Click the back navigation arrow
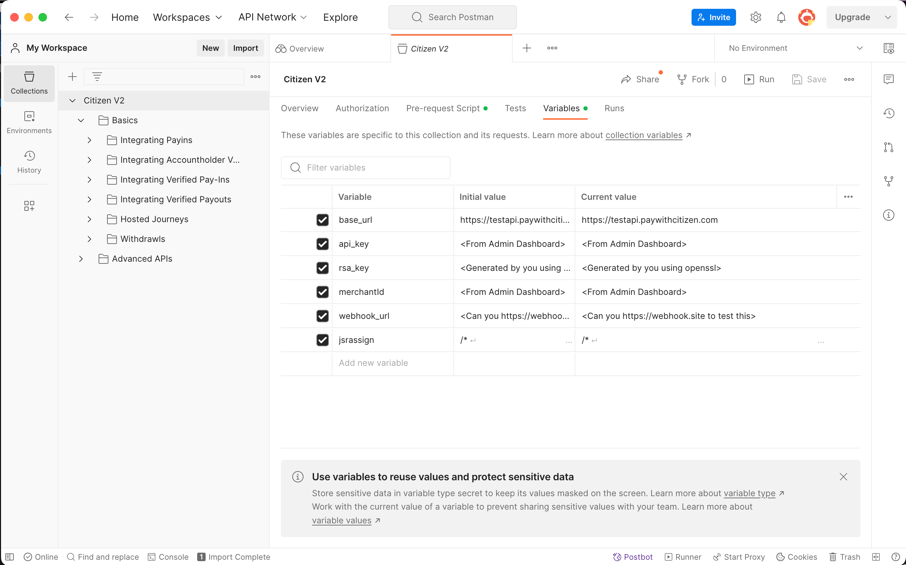Image resolution: width=906 pixels, height=565 pixels. point(69,17)
